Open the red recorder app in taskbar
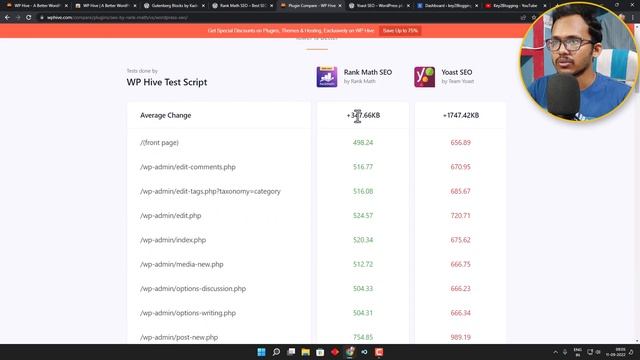The image size is (640, 360). pos(379,352)
